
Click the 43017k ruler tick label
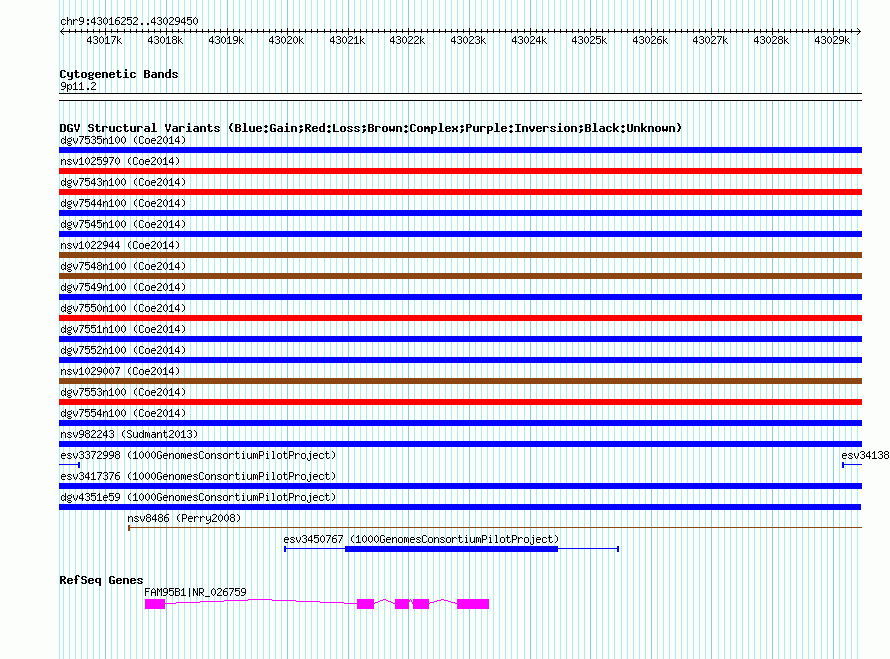pyautogui.click(x=104, y=40)
